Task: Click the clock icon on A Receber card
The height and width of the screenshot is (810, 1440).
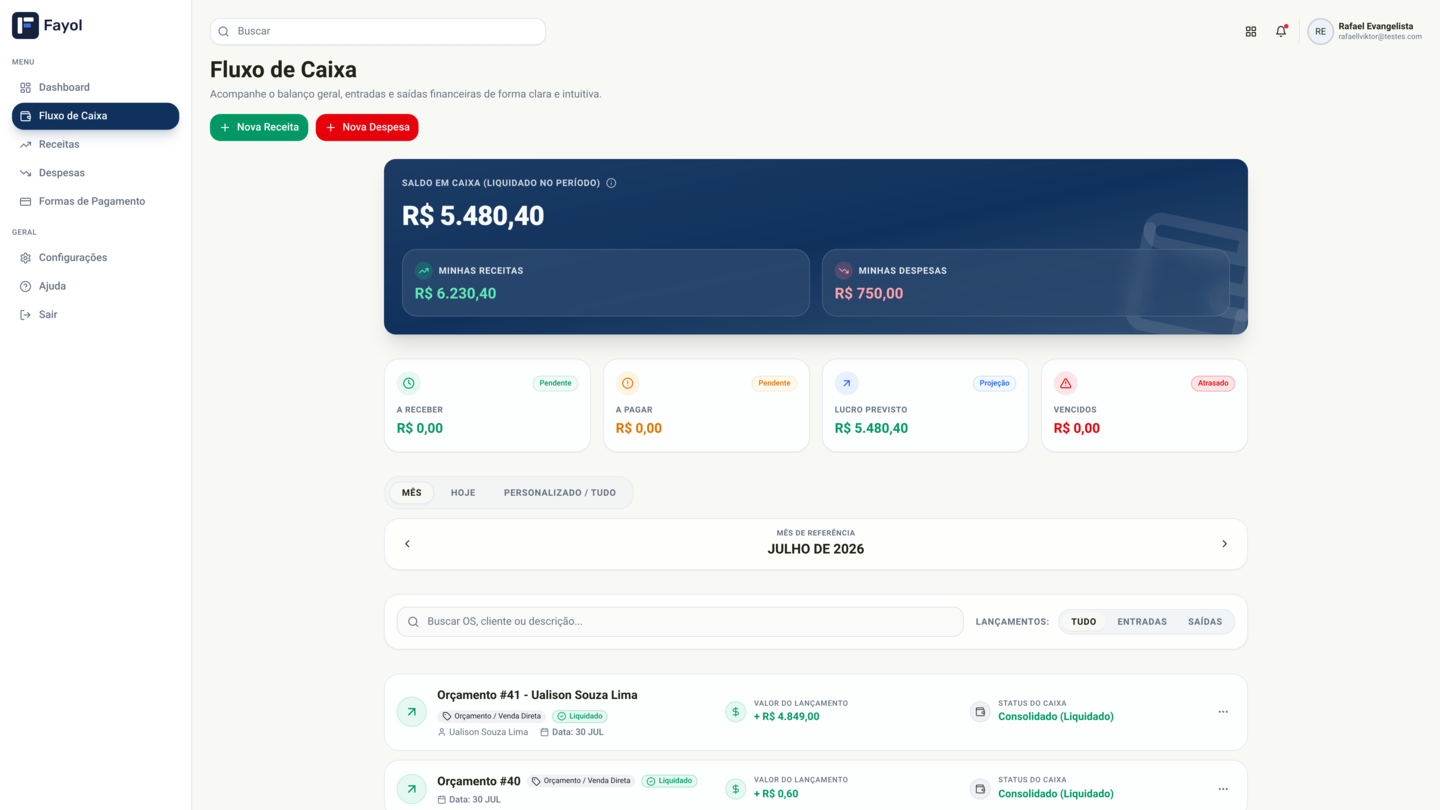Action: pos(408,383)
